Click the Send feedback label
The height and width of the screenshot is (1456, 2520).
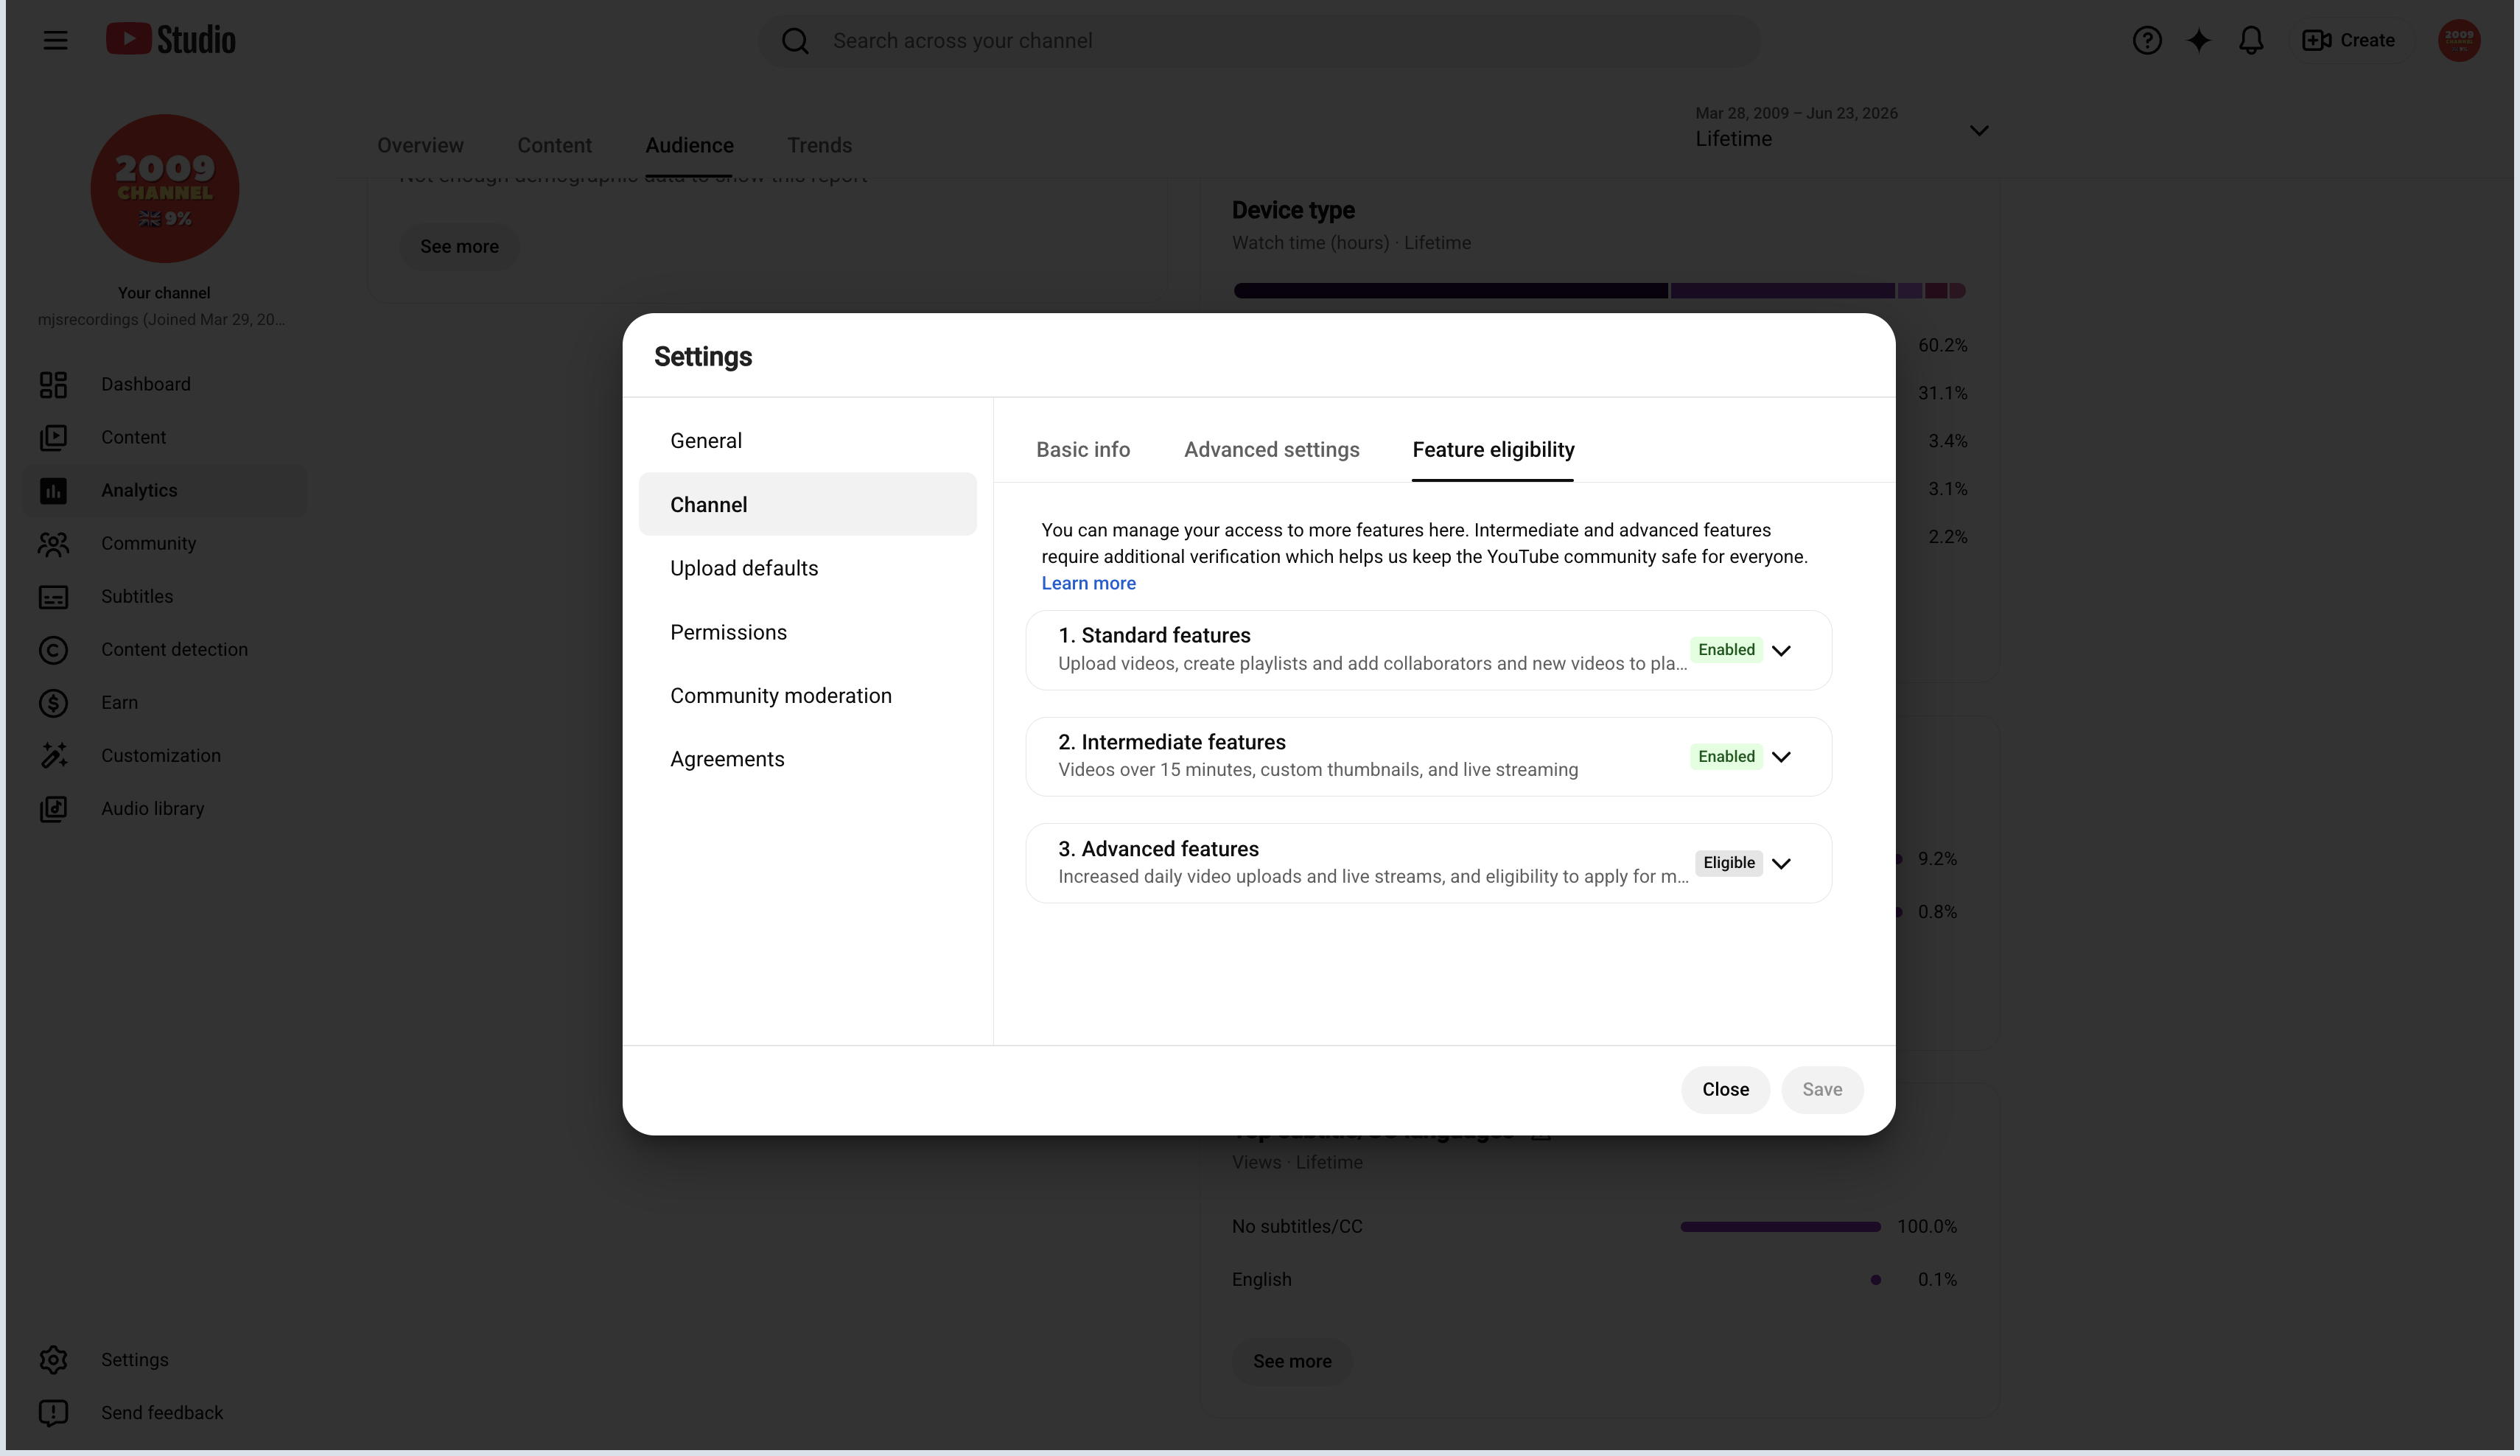(x=162, y=1413)
